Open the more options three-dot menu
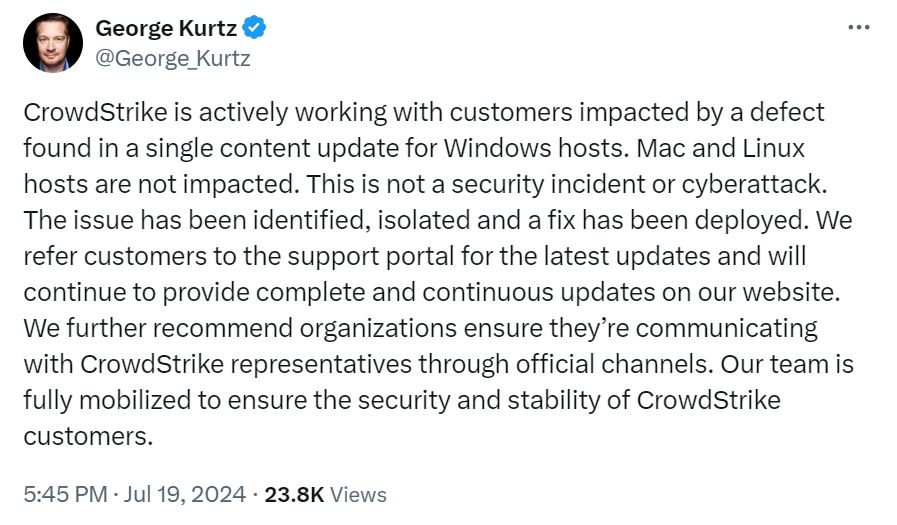This screenshot has width=897, height=525. coord(858,27)
